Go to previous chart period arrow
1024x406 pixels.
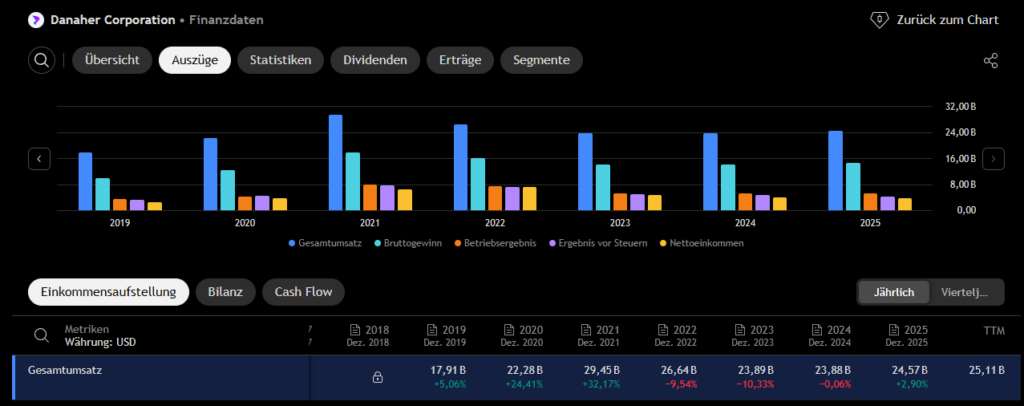(x=39, y=159)
